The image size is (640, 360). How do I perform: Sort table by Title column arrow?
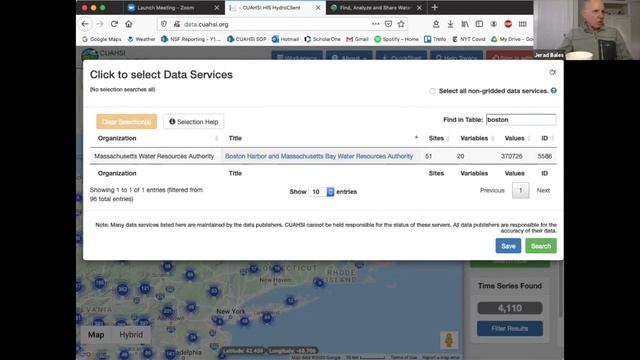(416, 138)
